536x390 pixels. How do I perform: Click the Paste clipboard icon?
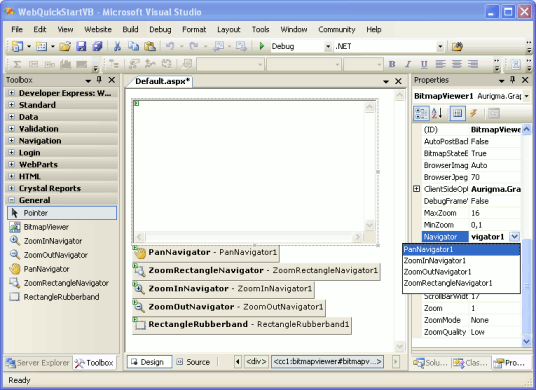coord(150,46)
